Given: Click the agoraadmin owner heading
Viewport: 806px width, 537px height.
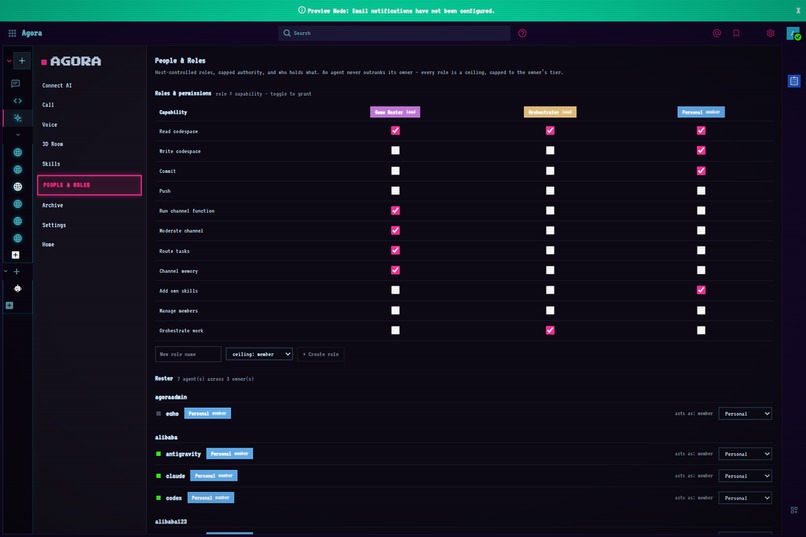Looking at the screenshot, I should coord(171,397).
